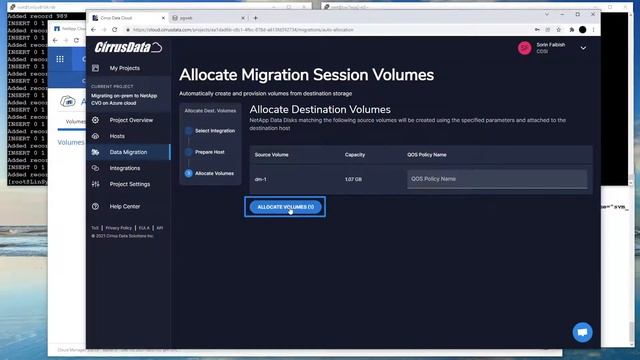Click the current project name text
The image size is (640, 360).
[124, 99]
